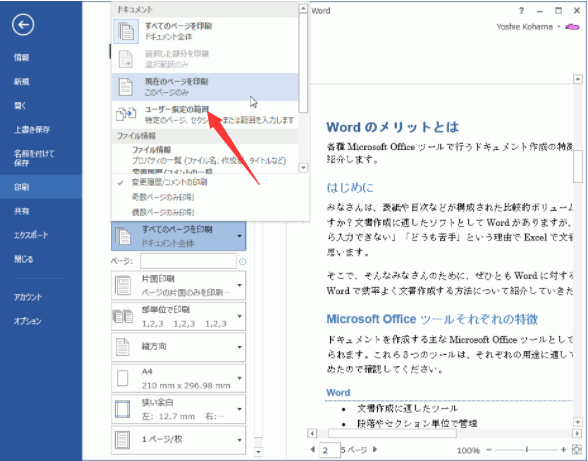Open the すべてのページを印刷 dropdown
This screenshot has width=588, height=461.
[x=178, y=236]
